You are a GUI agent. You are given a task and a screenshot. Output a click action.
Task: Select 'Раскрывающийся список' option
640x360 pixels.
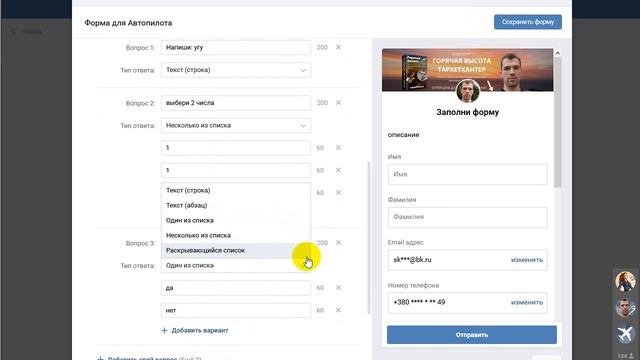pos(236,250)
